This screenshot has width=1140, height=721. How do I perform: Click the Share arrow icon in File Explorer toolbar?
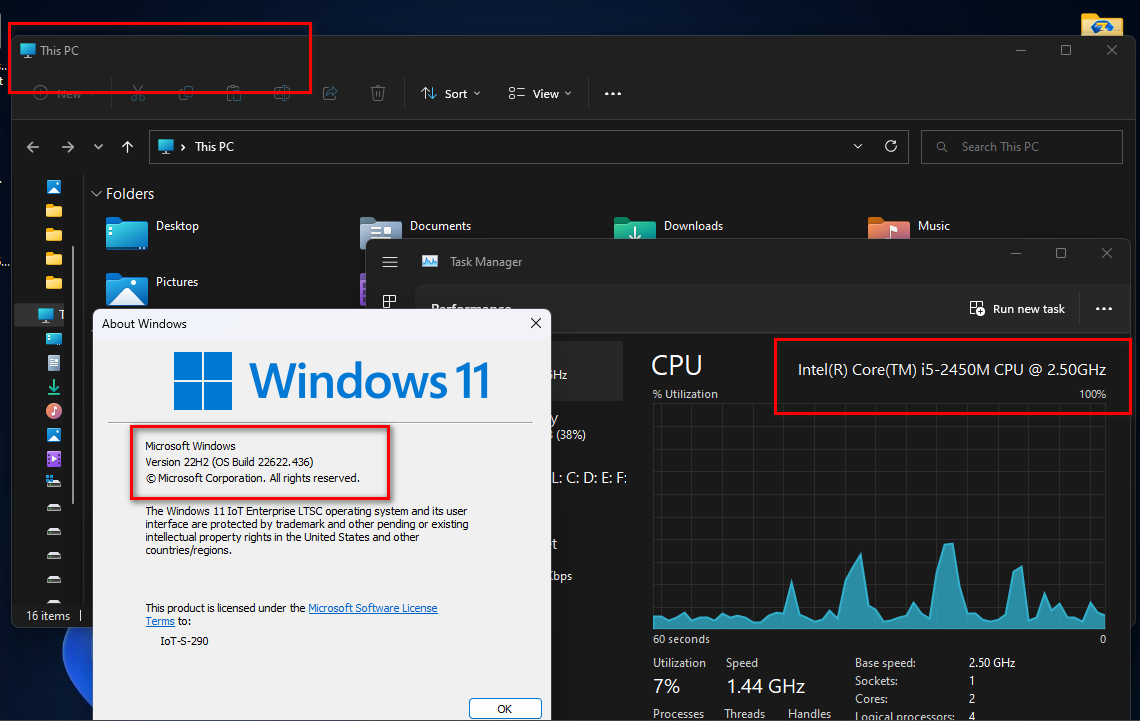pyautogui.click(x=330, y=93)
